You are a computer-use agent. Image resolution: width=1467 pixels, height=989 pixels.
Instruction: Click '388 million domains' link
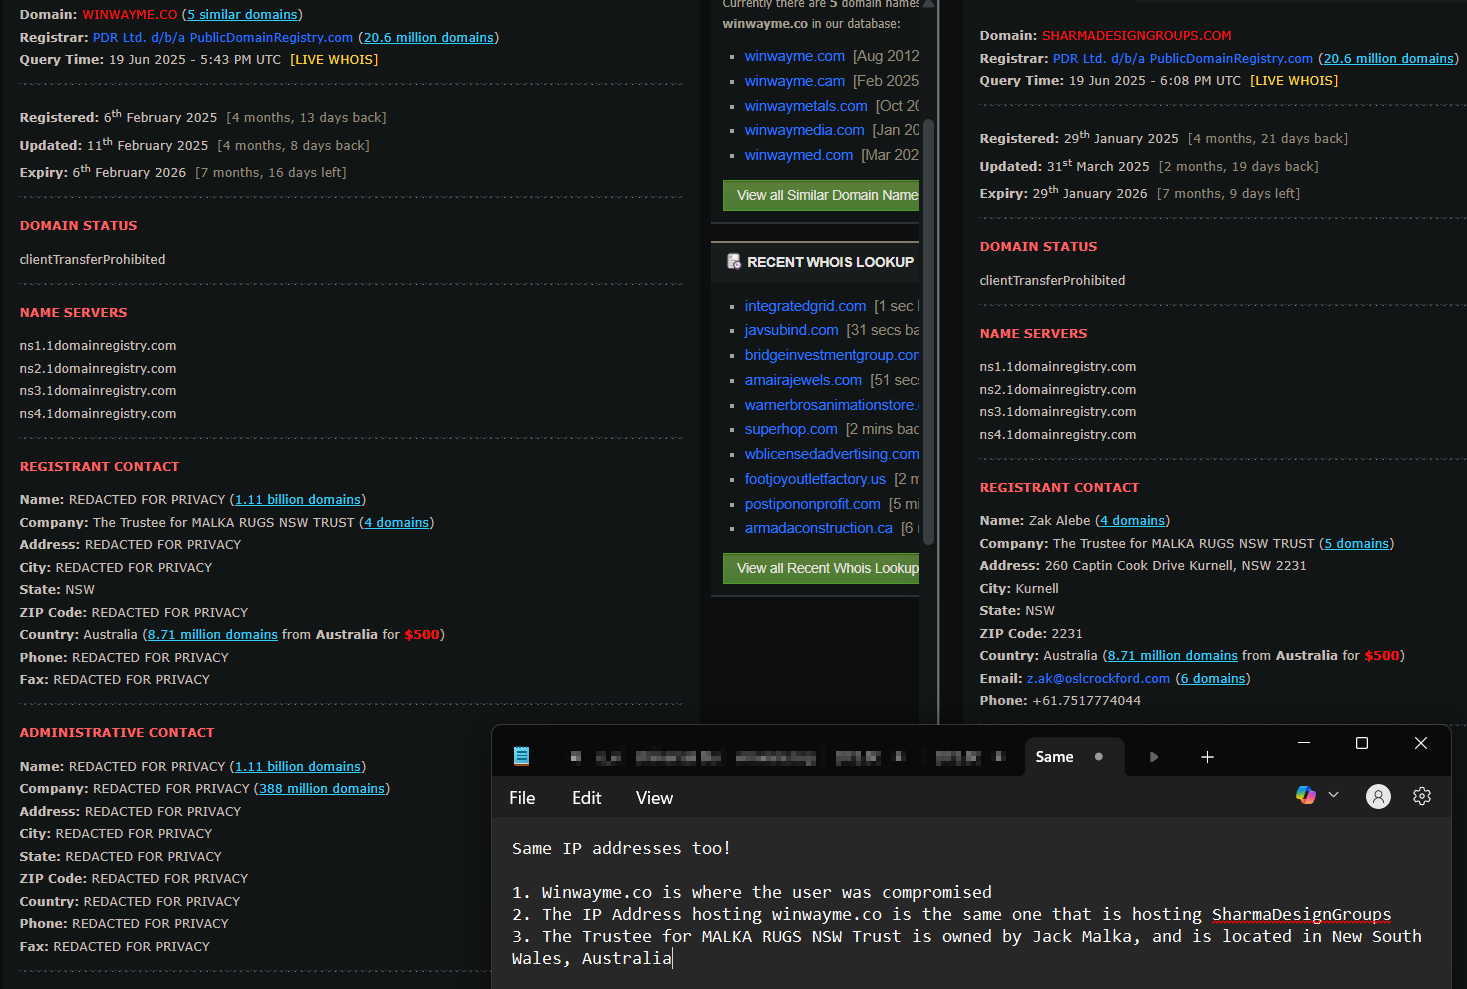point(322,789)
